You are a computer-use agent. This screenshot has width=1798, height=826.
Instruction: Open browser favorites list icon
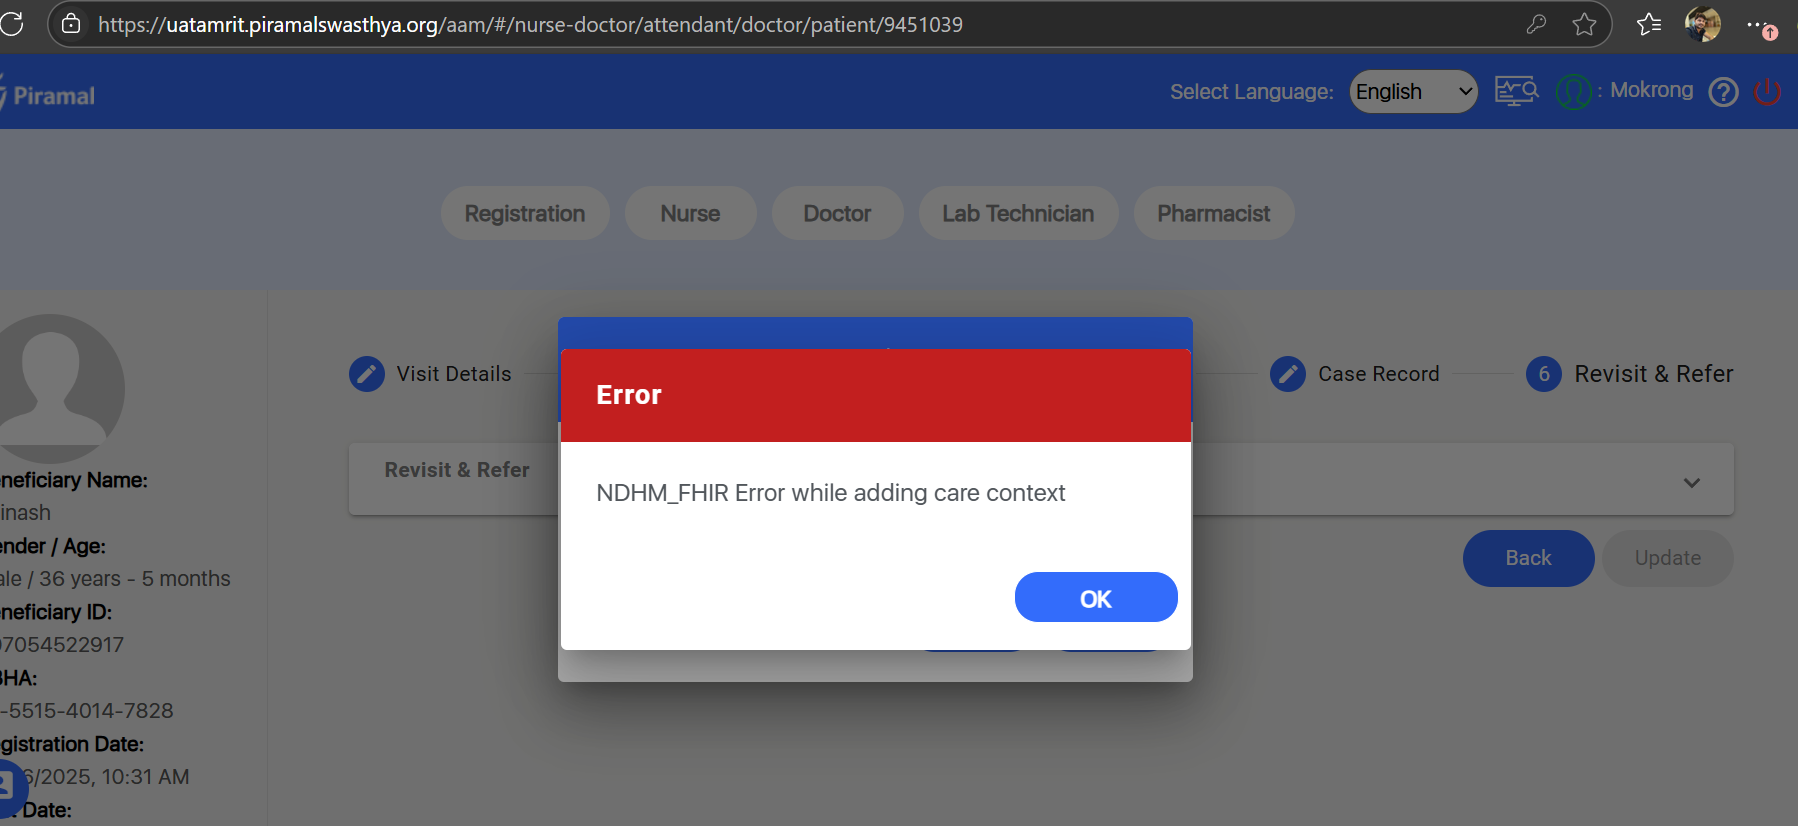click(1649, 24)
